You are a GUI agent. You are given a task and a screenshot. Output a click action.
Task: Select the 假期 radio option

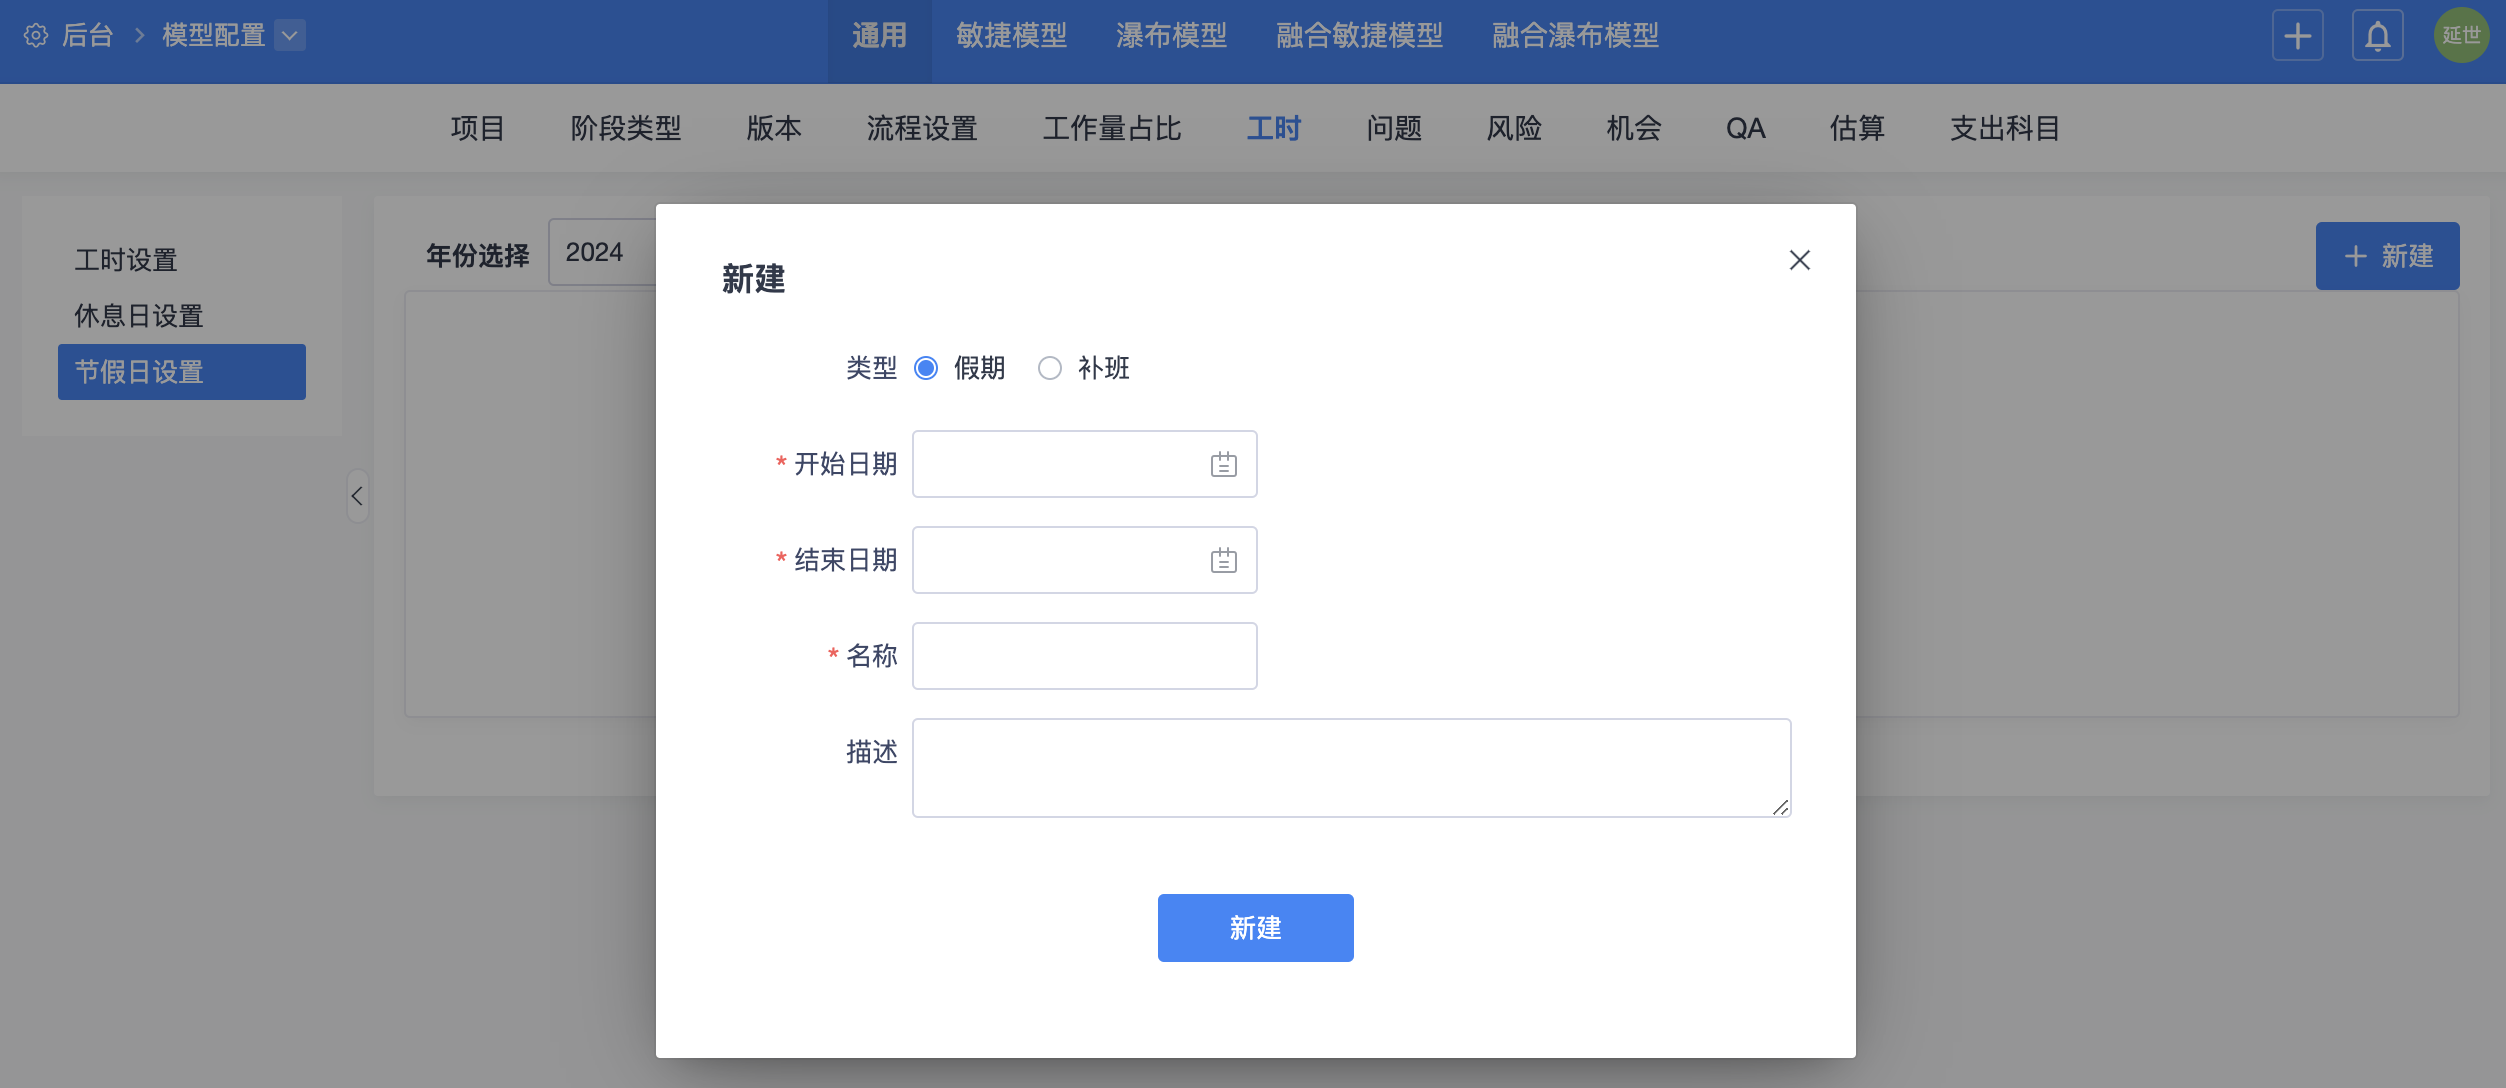point(926,369)
